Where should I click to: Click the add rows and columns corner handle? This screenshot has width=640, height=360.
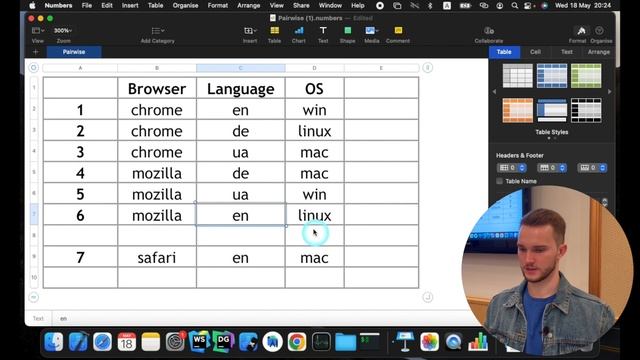tap(427, 297)
